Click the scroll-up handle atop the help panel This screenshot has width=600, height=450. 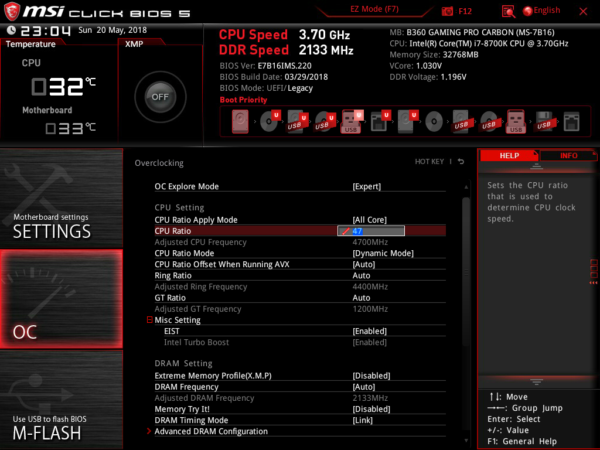[x=536, y=166]
